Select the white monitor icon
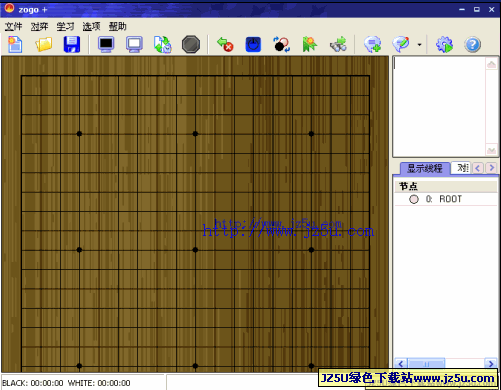 134,44
